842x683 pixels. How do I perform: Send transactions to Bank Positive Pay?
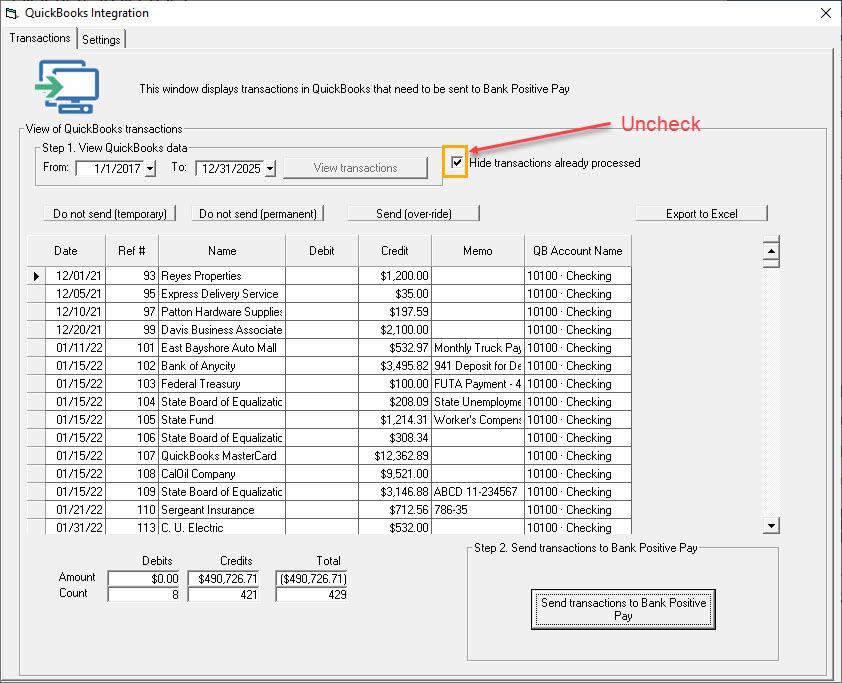coord(623,609)
